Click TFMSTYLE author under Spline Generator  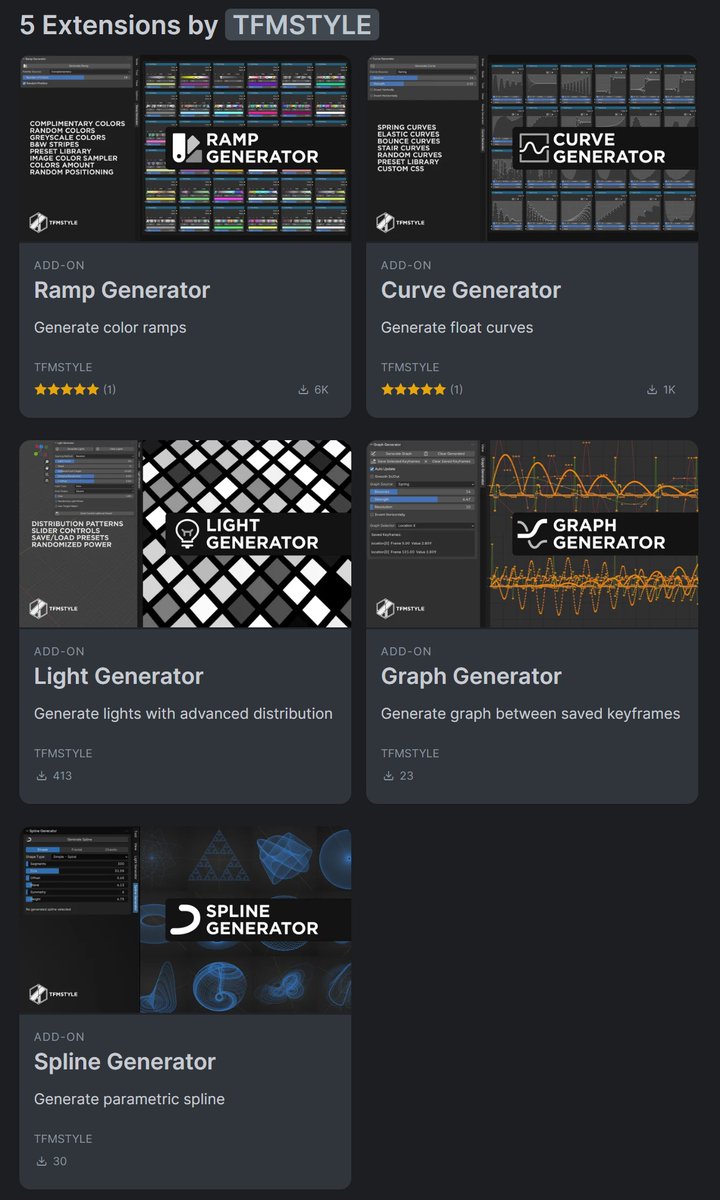[x=63, y=1139]
